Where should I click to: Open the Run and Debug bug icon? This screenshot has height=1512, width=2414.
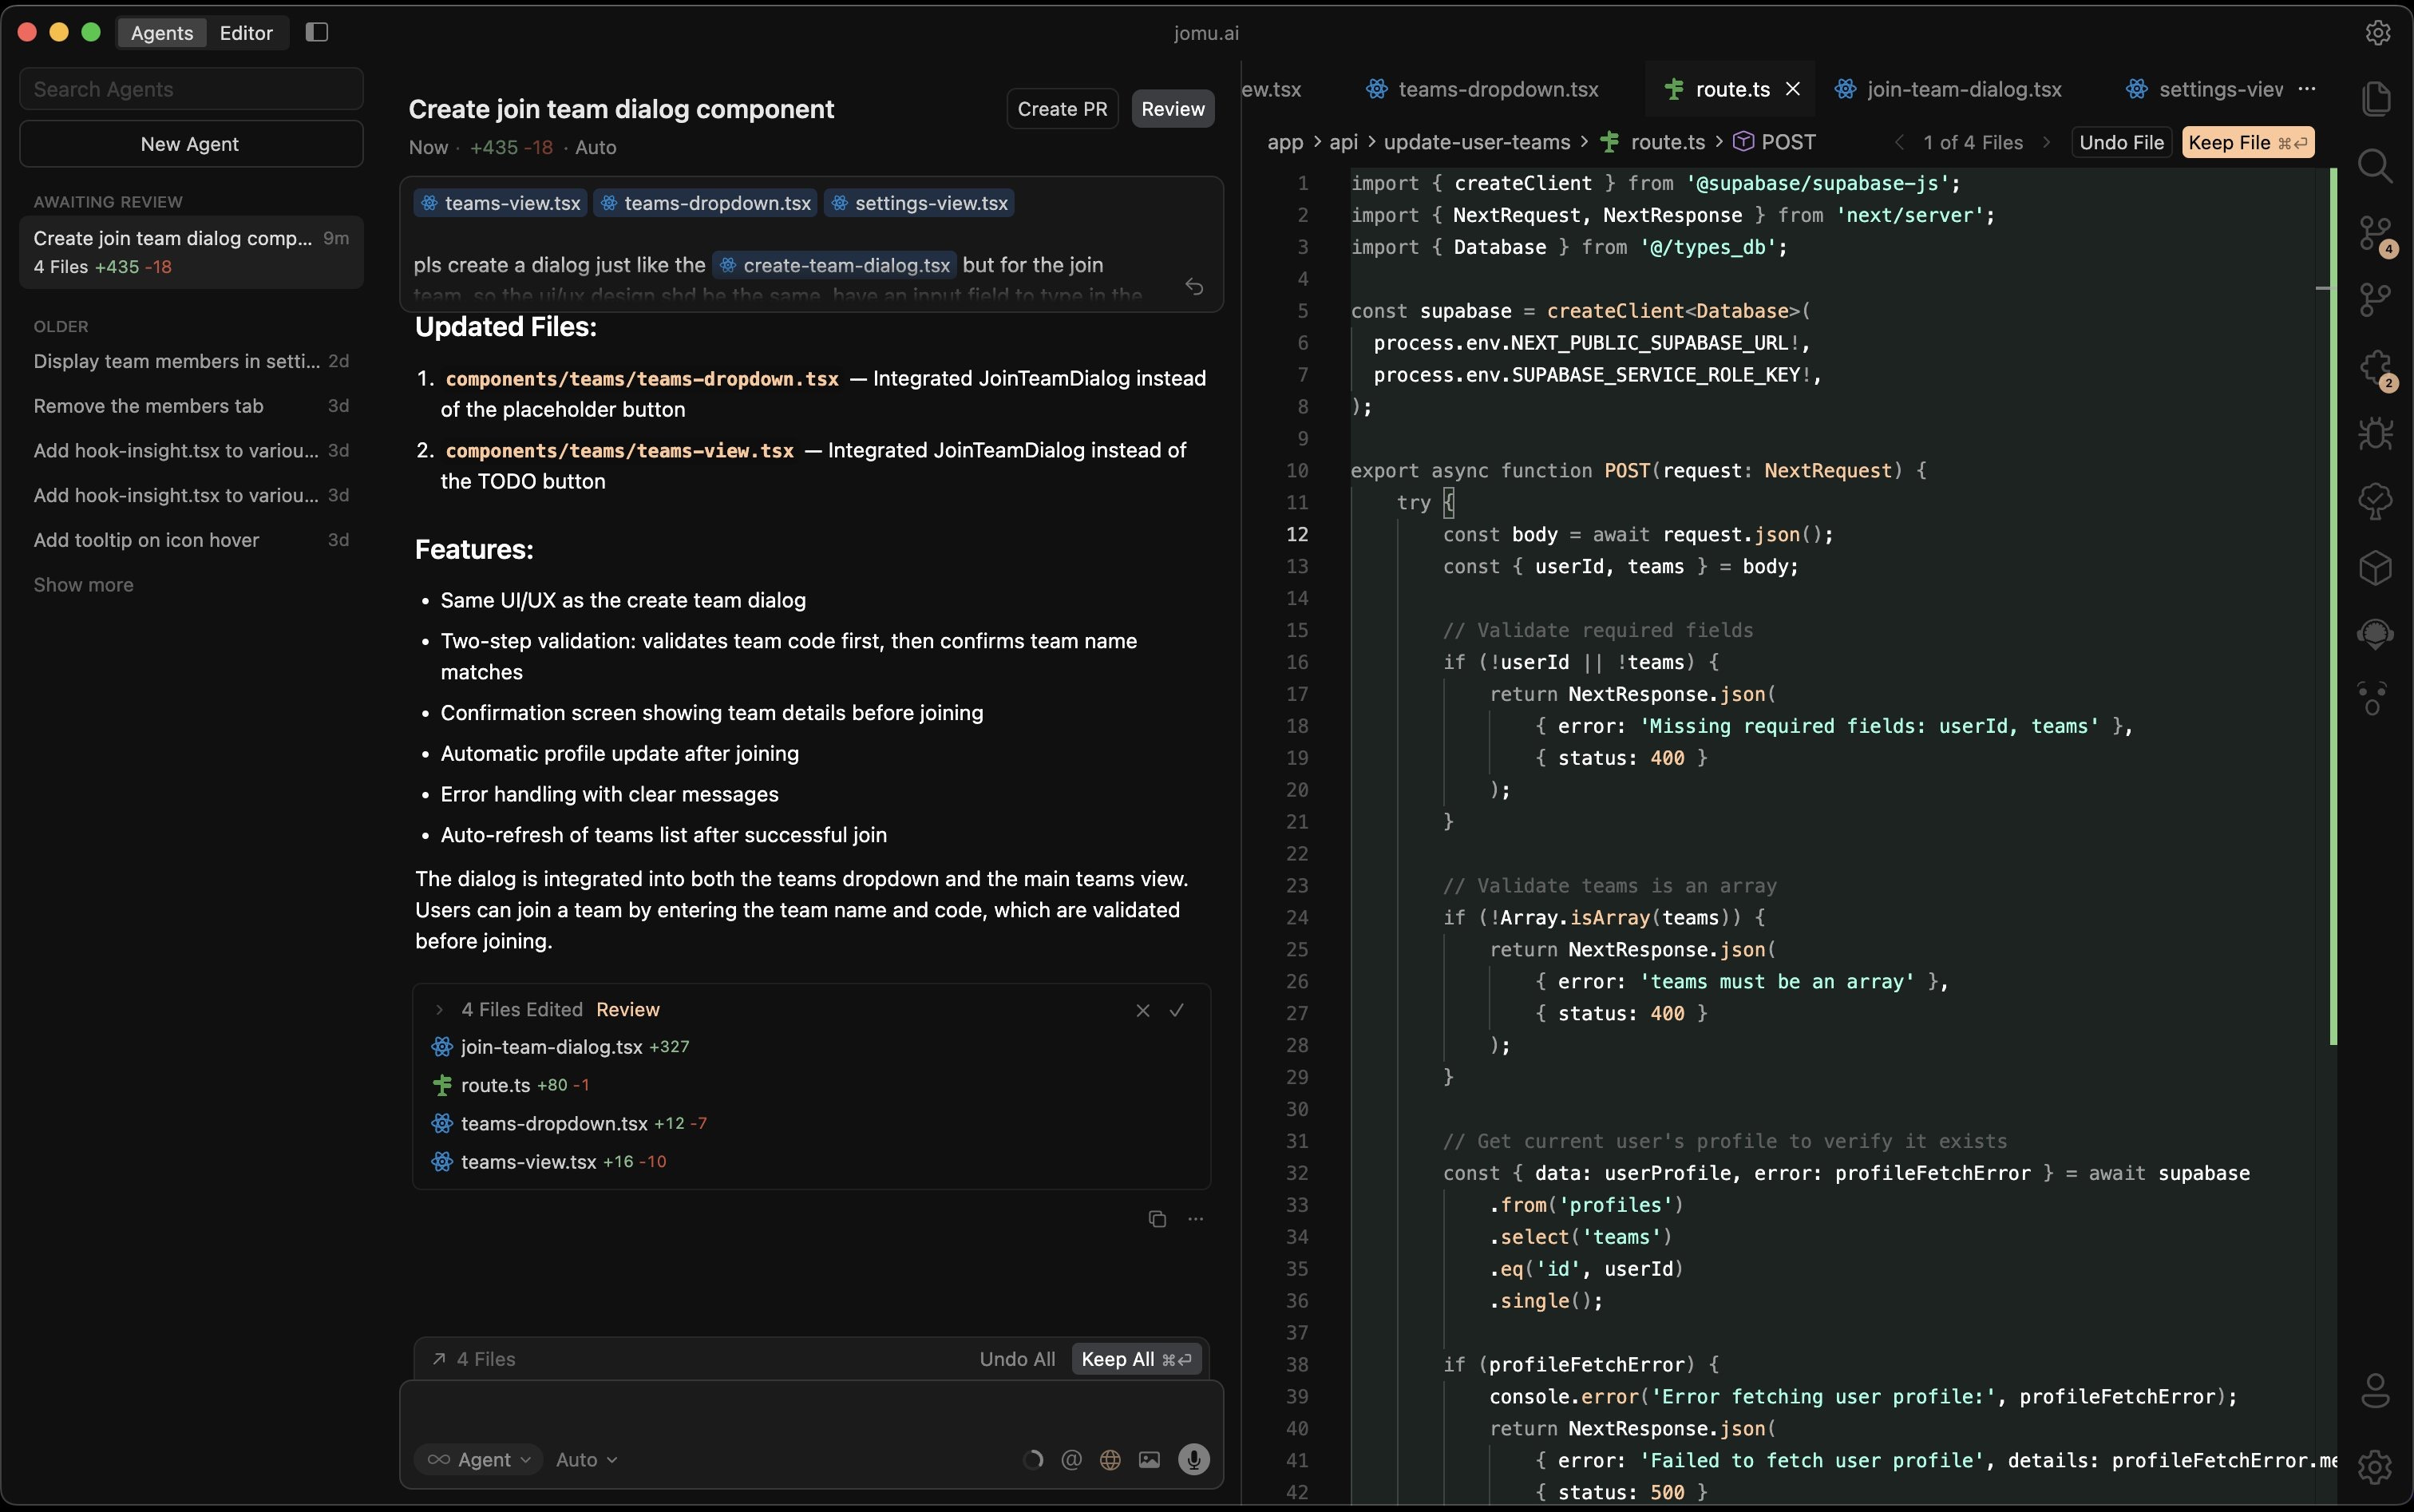(x=2376, y=433)
